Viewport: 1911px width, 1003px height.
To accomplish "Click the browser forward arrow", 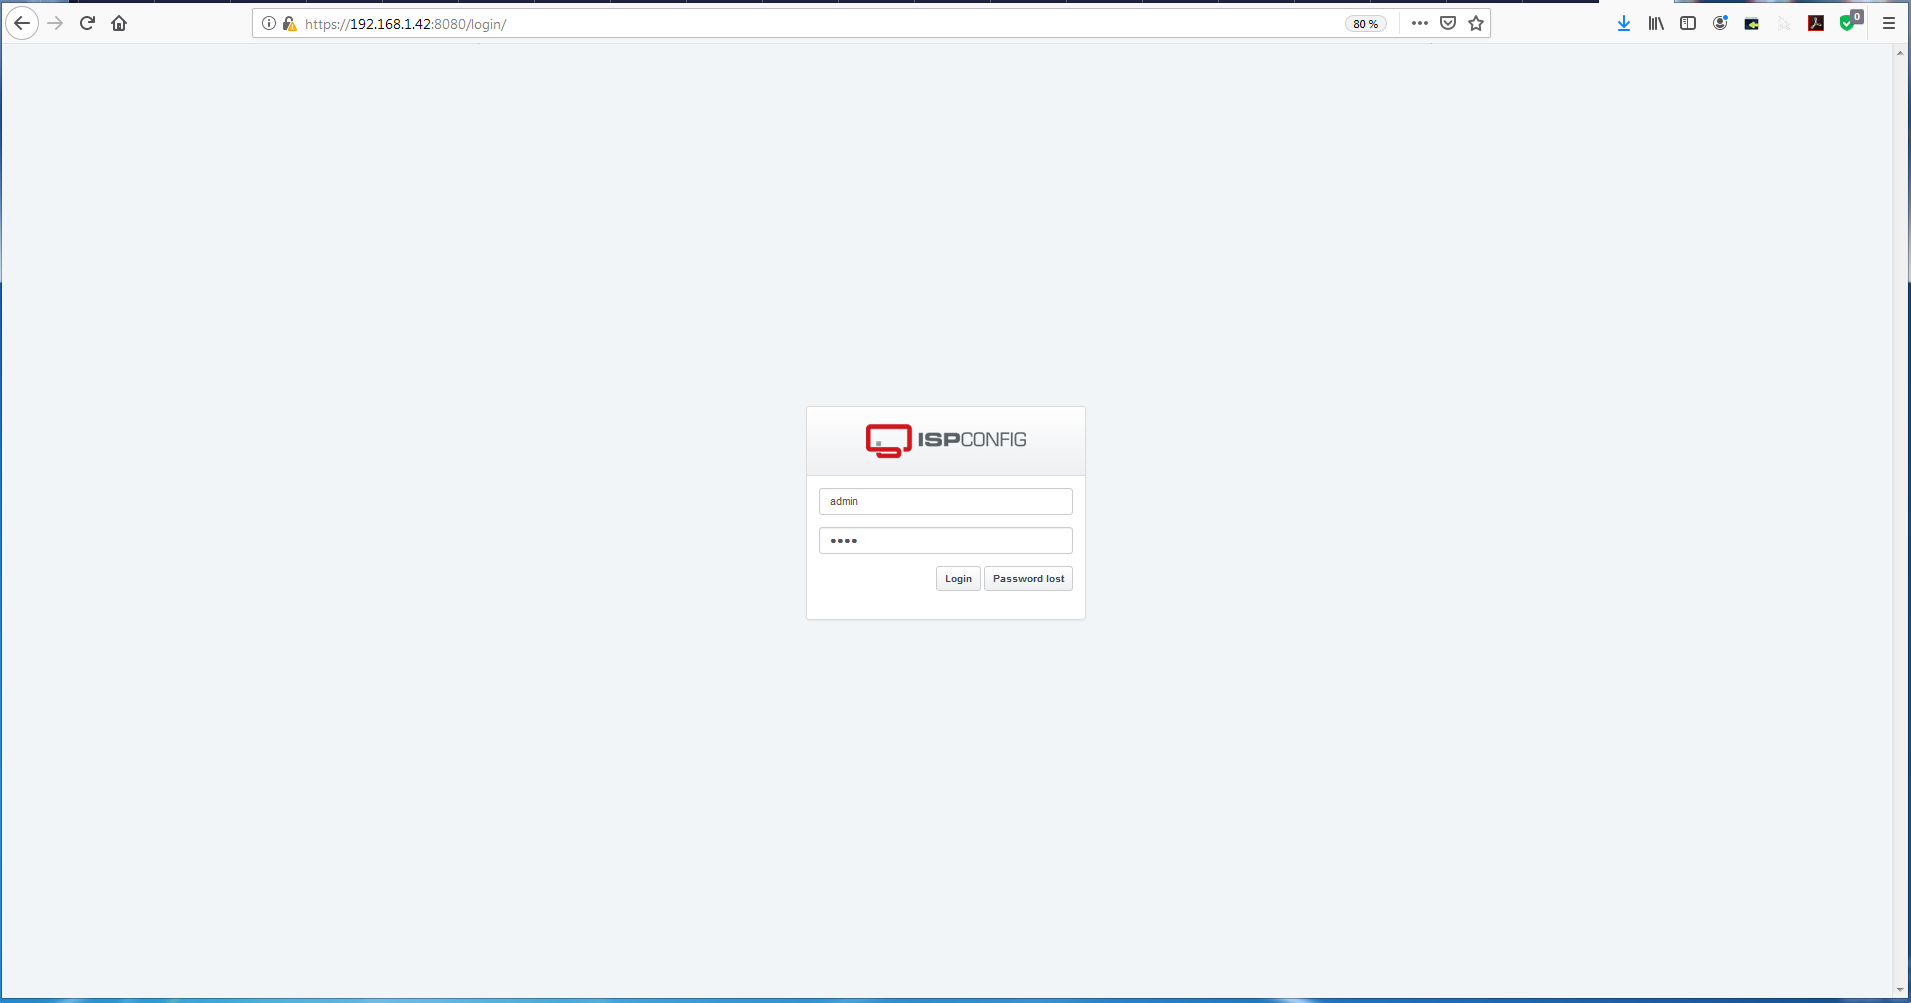I will pos(55,23).
